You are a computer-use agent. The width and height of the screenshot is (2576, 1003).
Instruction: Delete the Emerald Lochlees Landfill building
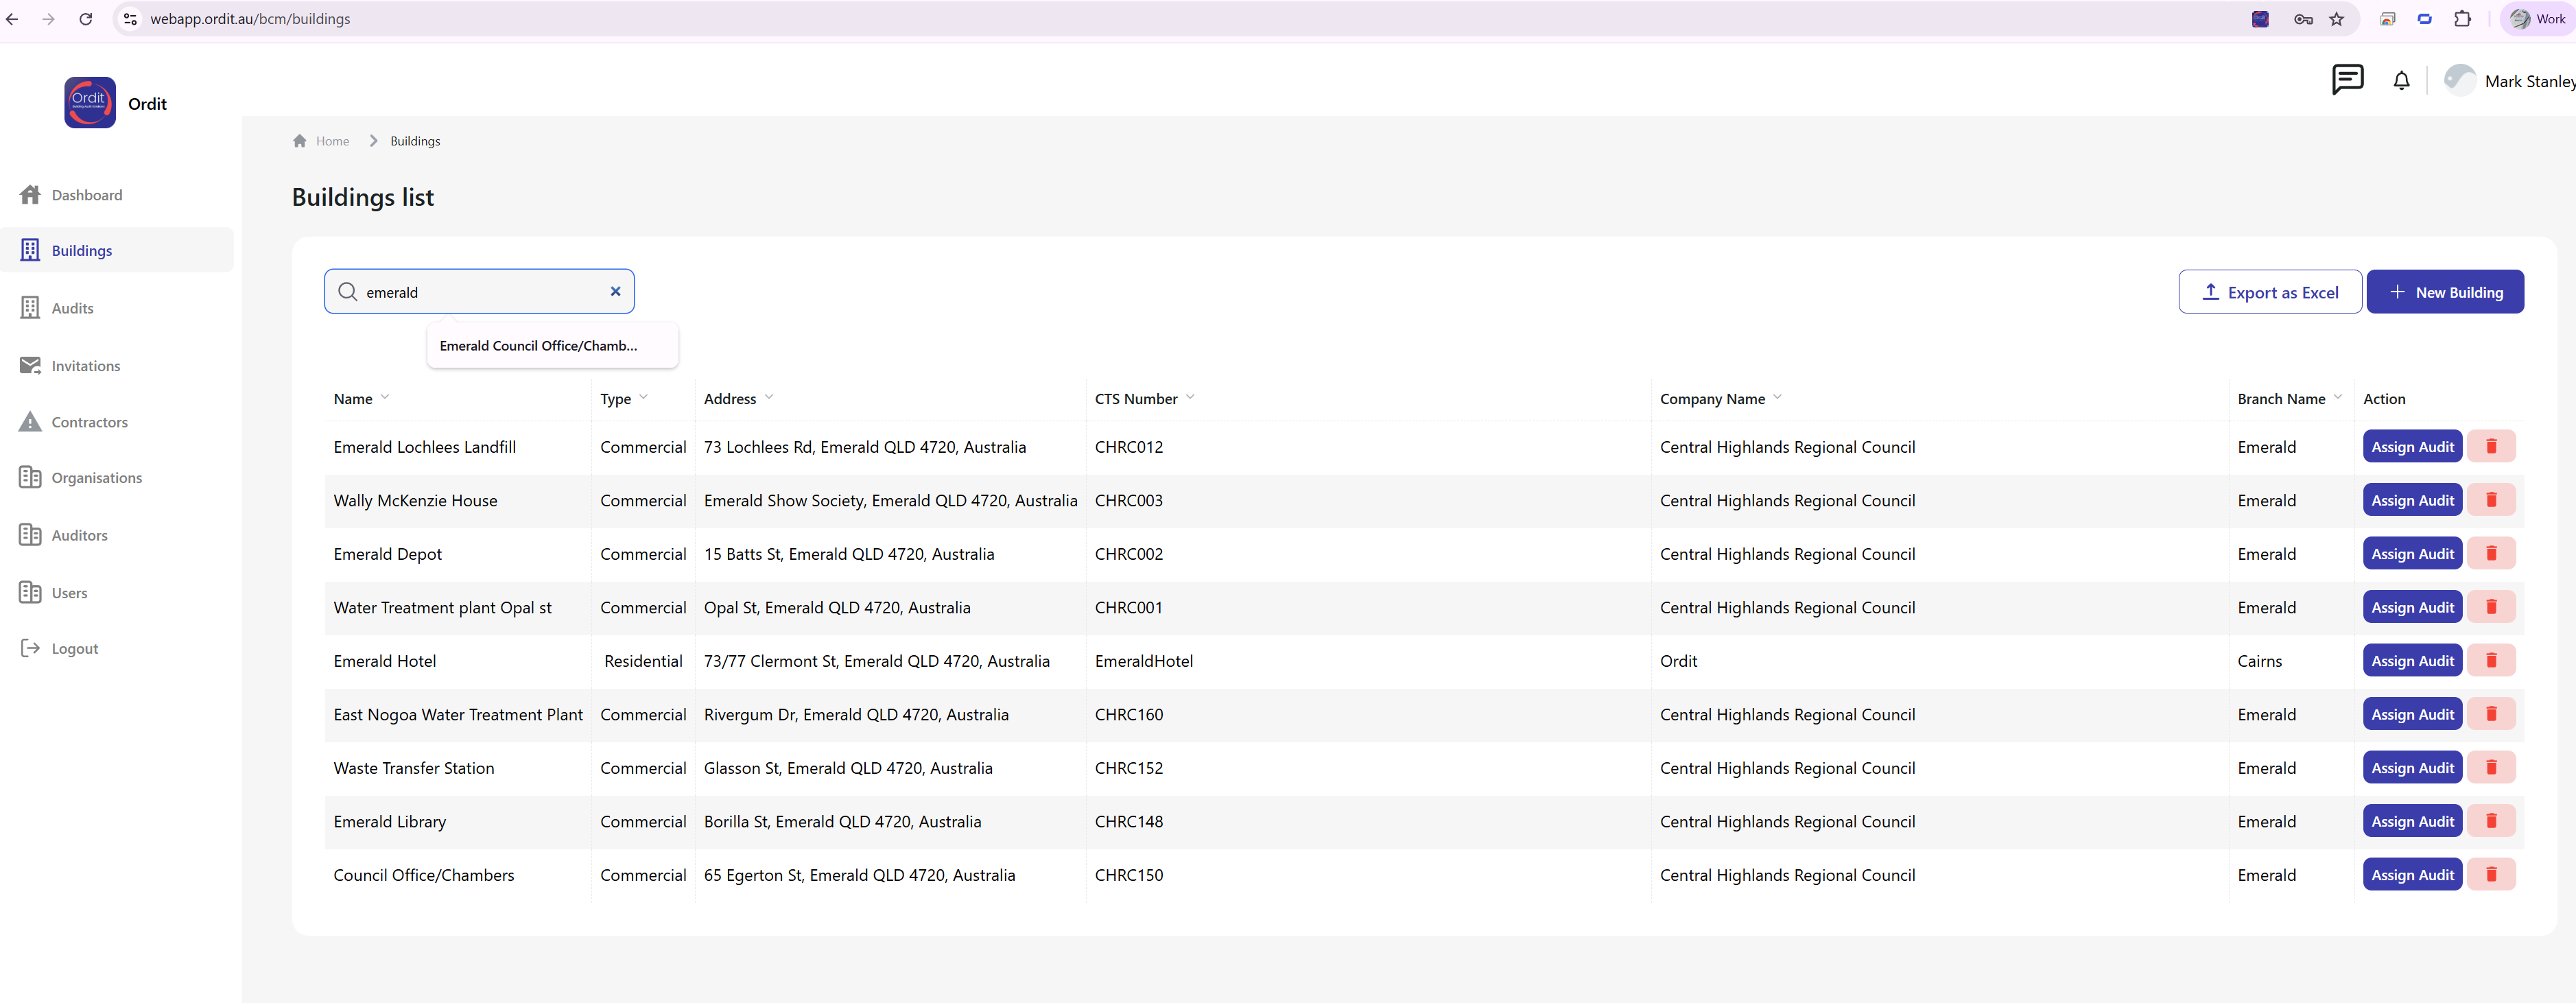coord(2491,446)
